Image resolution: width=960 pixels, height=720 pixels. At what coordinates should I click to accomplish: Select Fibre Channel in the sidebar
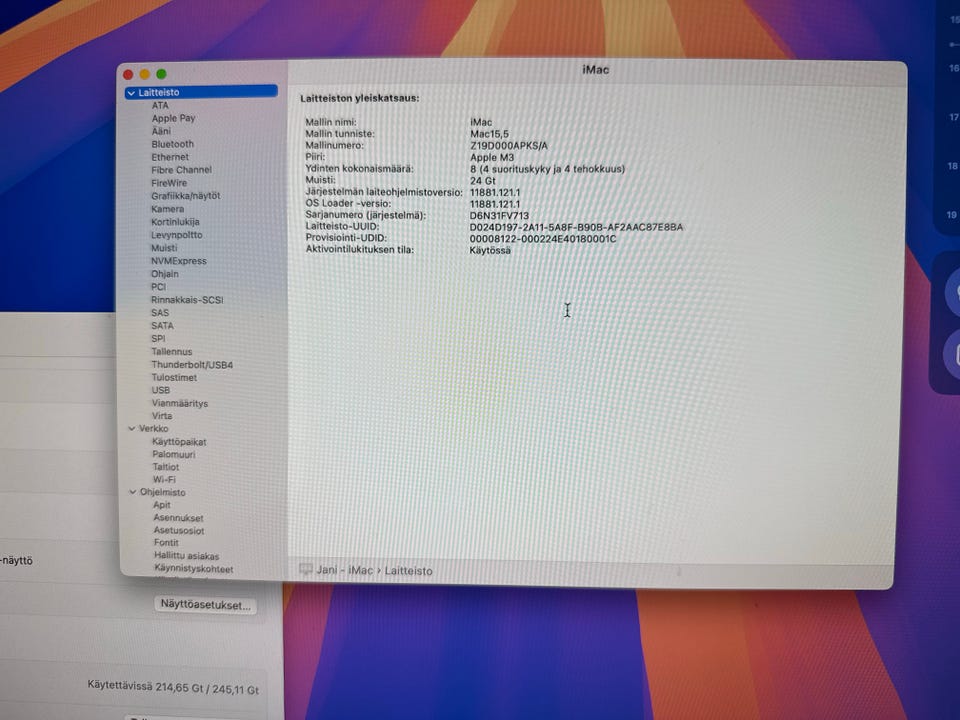(181, 170)
